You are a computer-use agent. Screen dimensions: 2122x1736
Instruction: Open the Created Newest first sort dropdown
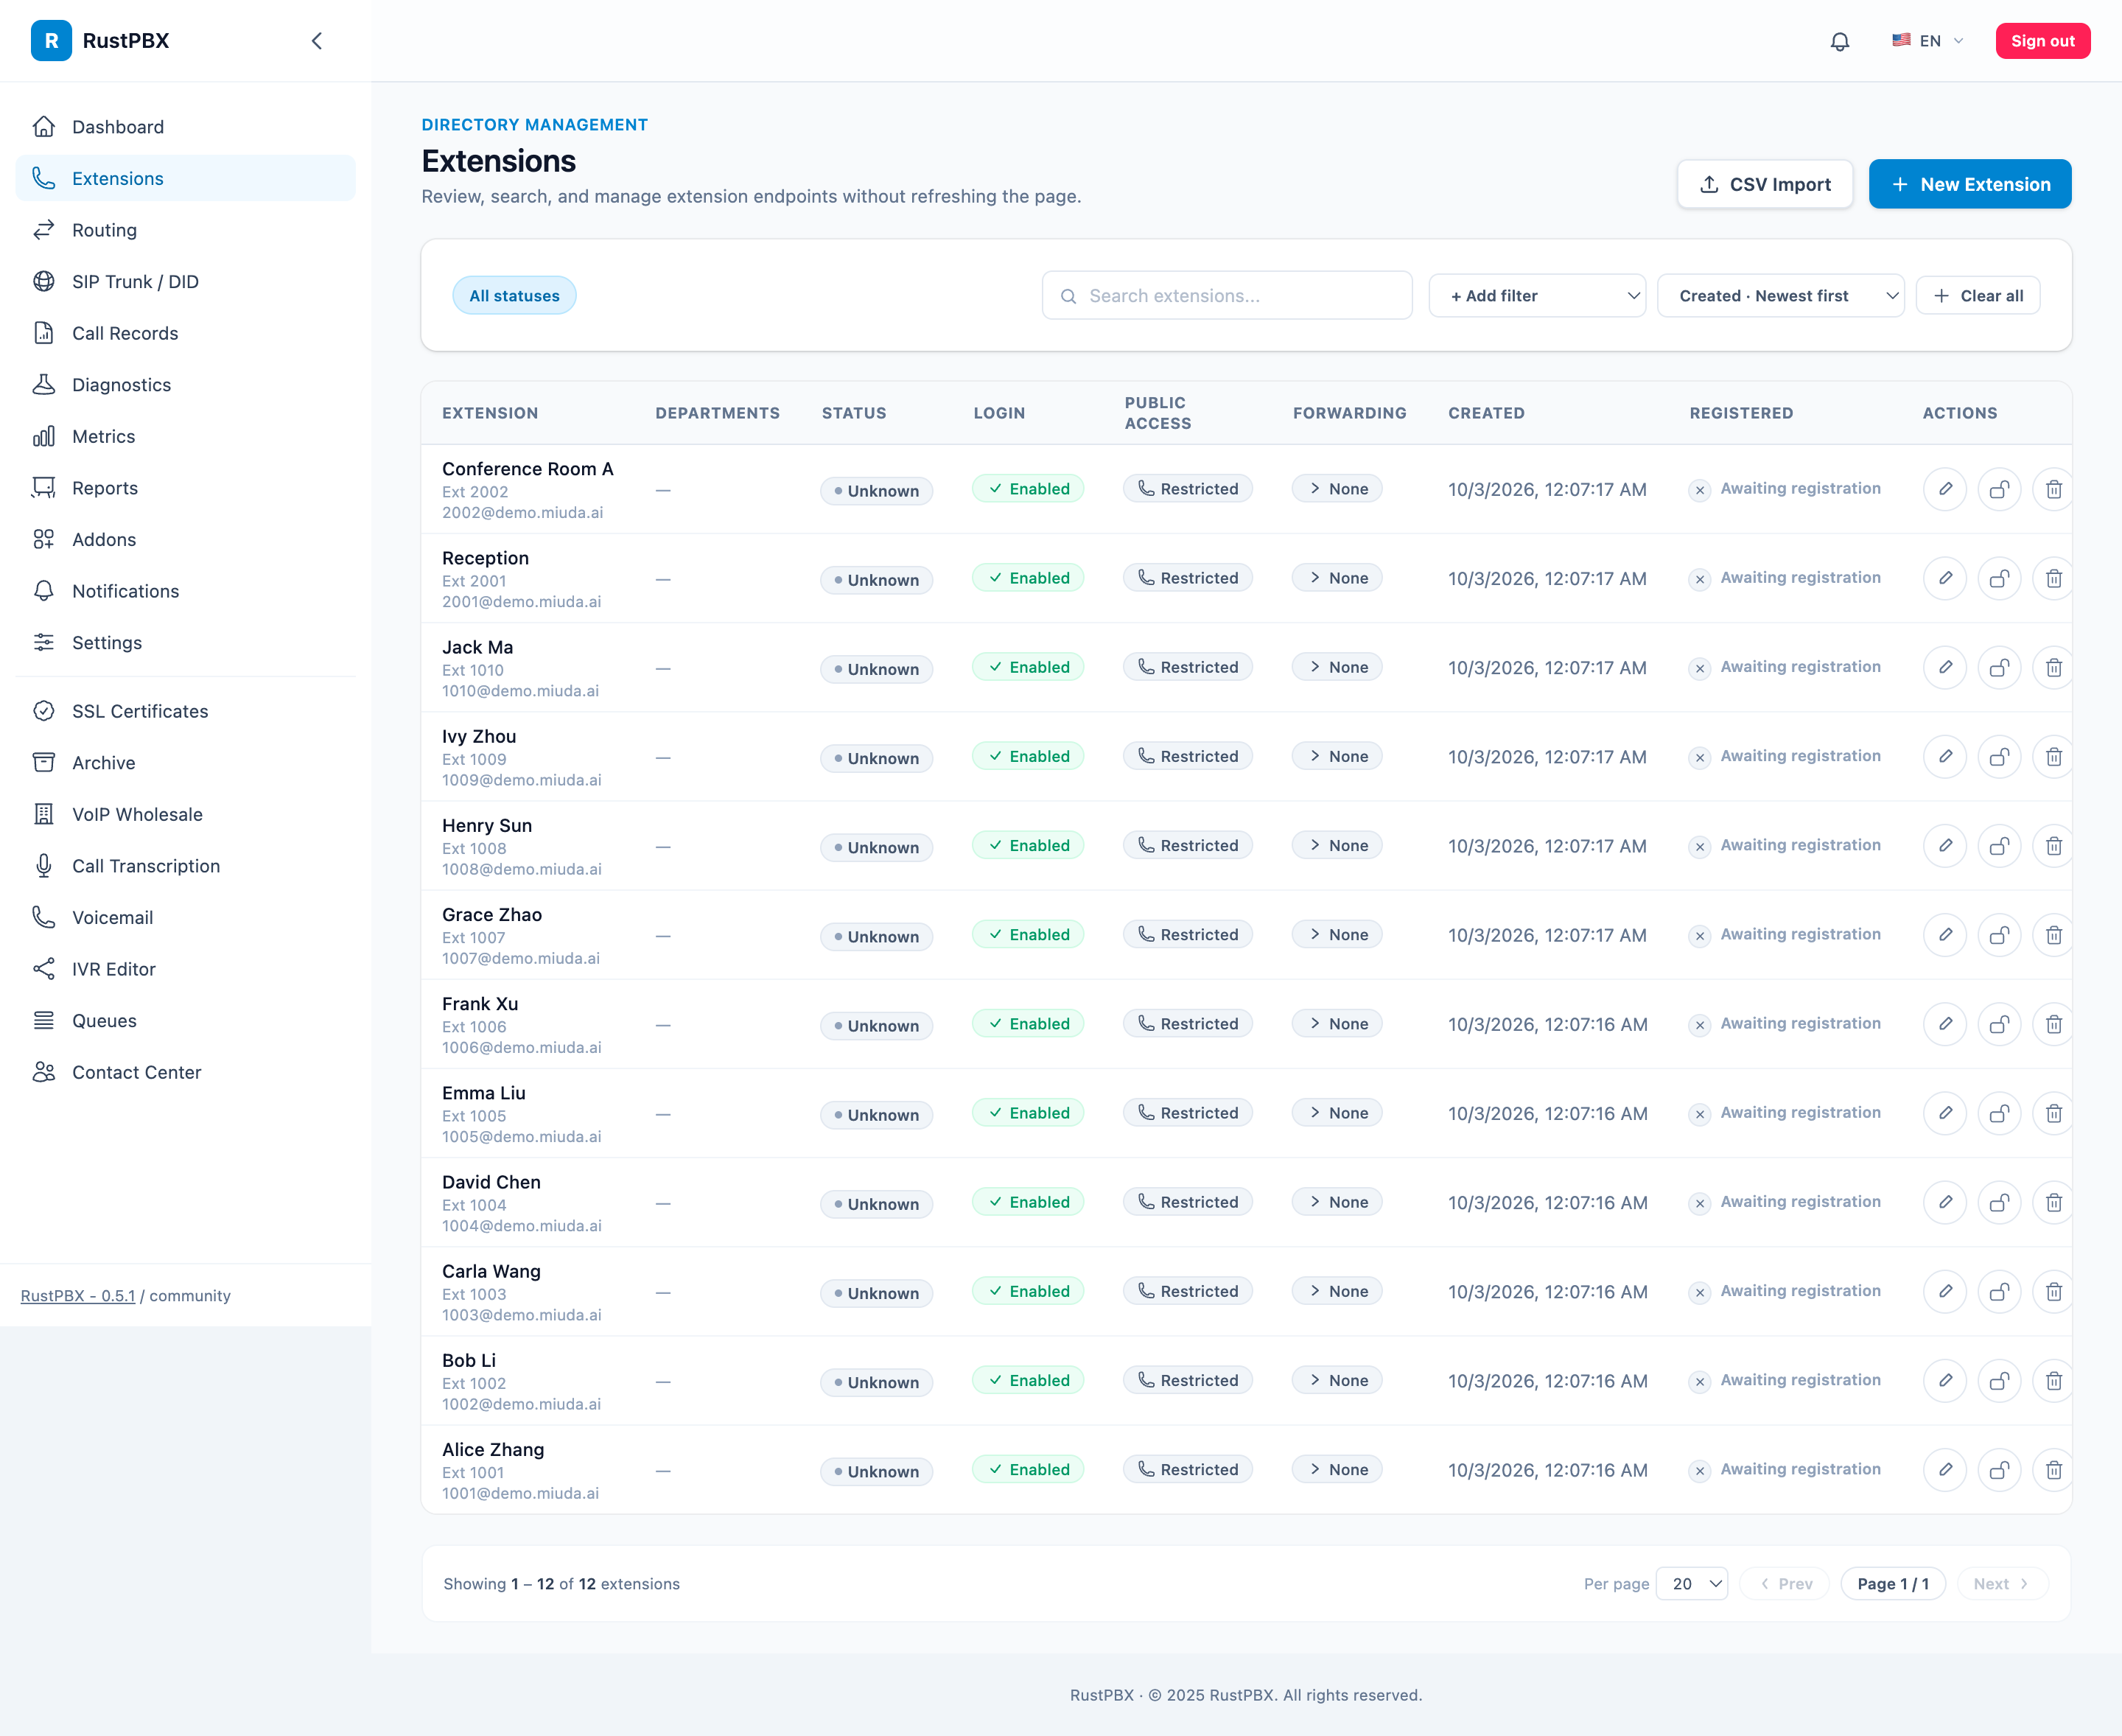(x=1780, y=296)
